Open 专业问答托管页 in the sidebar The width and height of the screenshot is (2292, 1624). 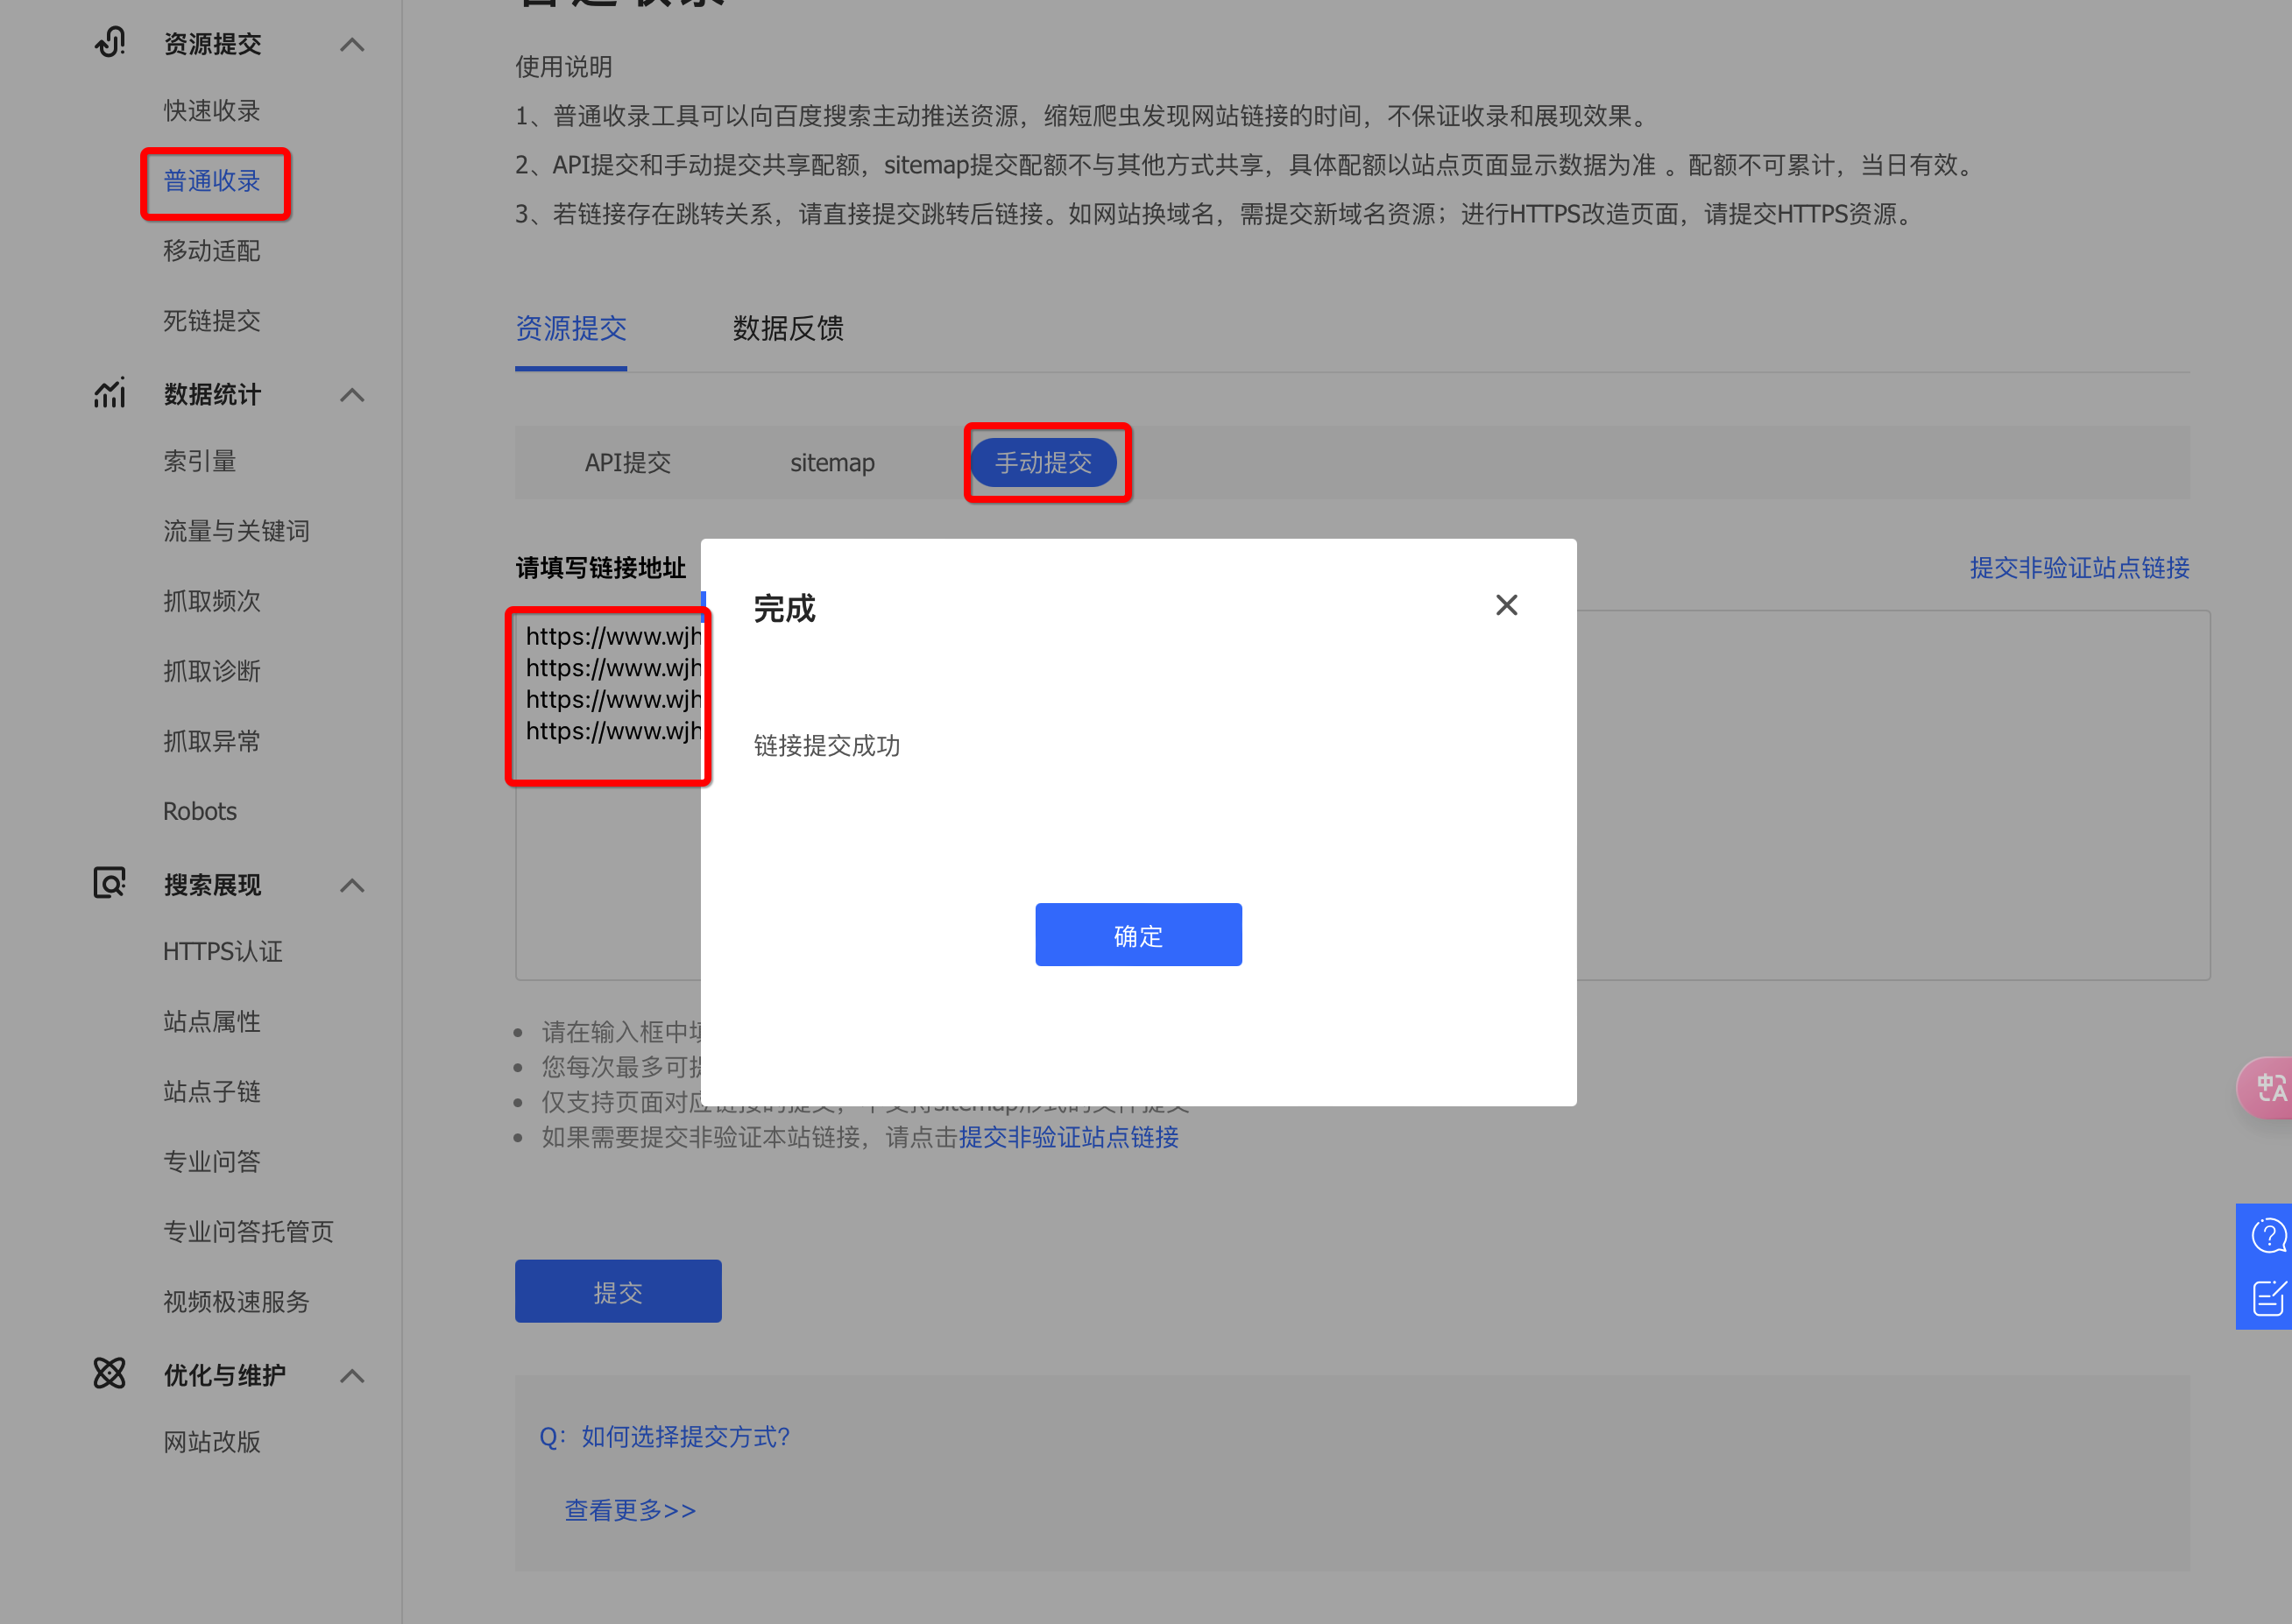248,1231
